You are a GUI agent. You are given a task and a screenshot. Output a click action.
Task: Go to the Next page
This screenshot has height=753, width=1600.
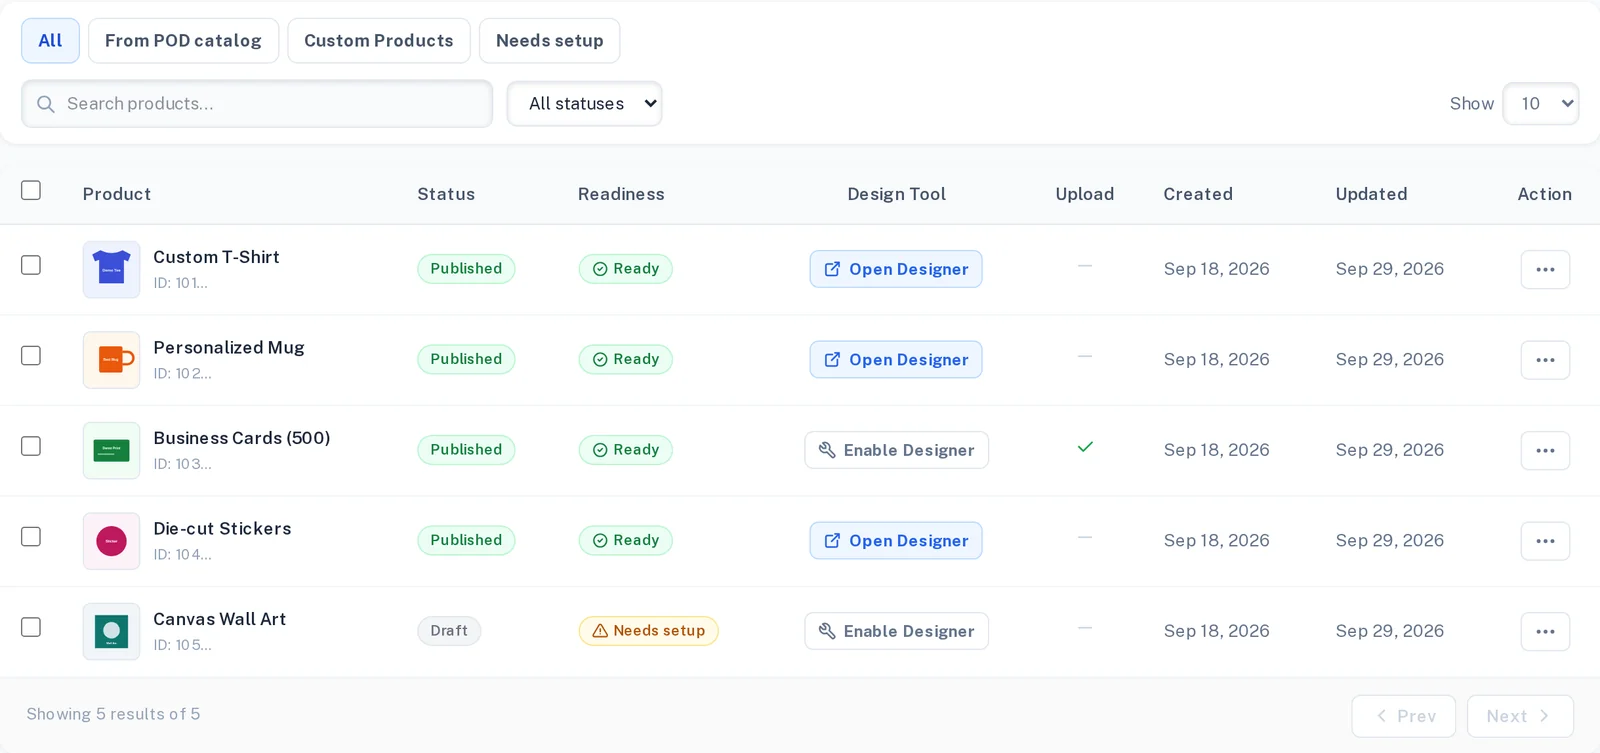[x=1520, y=716]
